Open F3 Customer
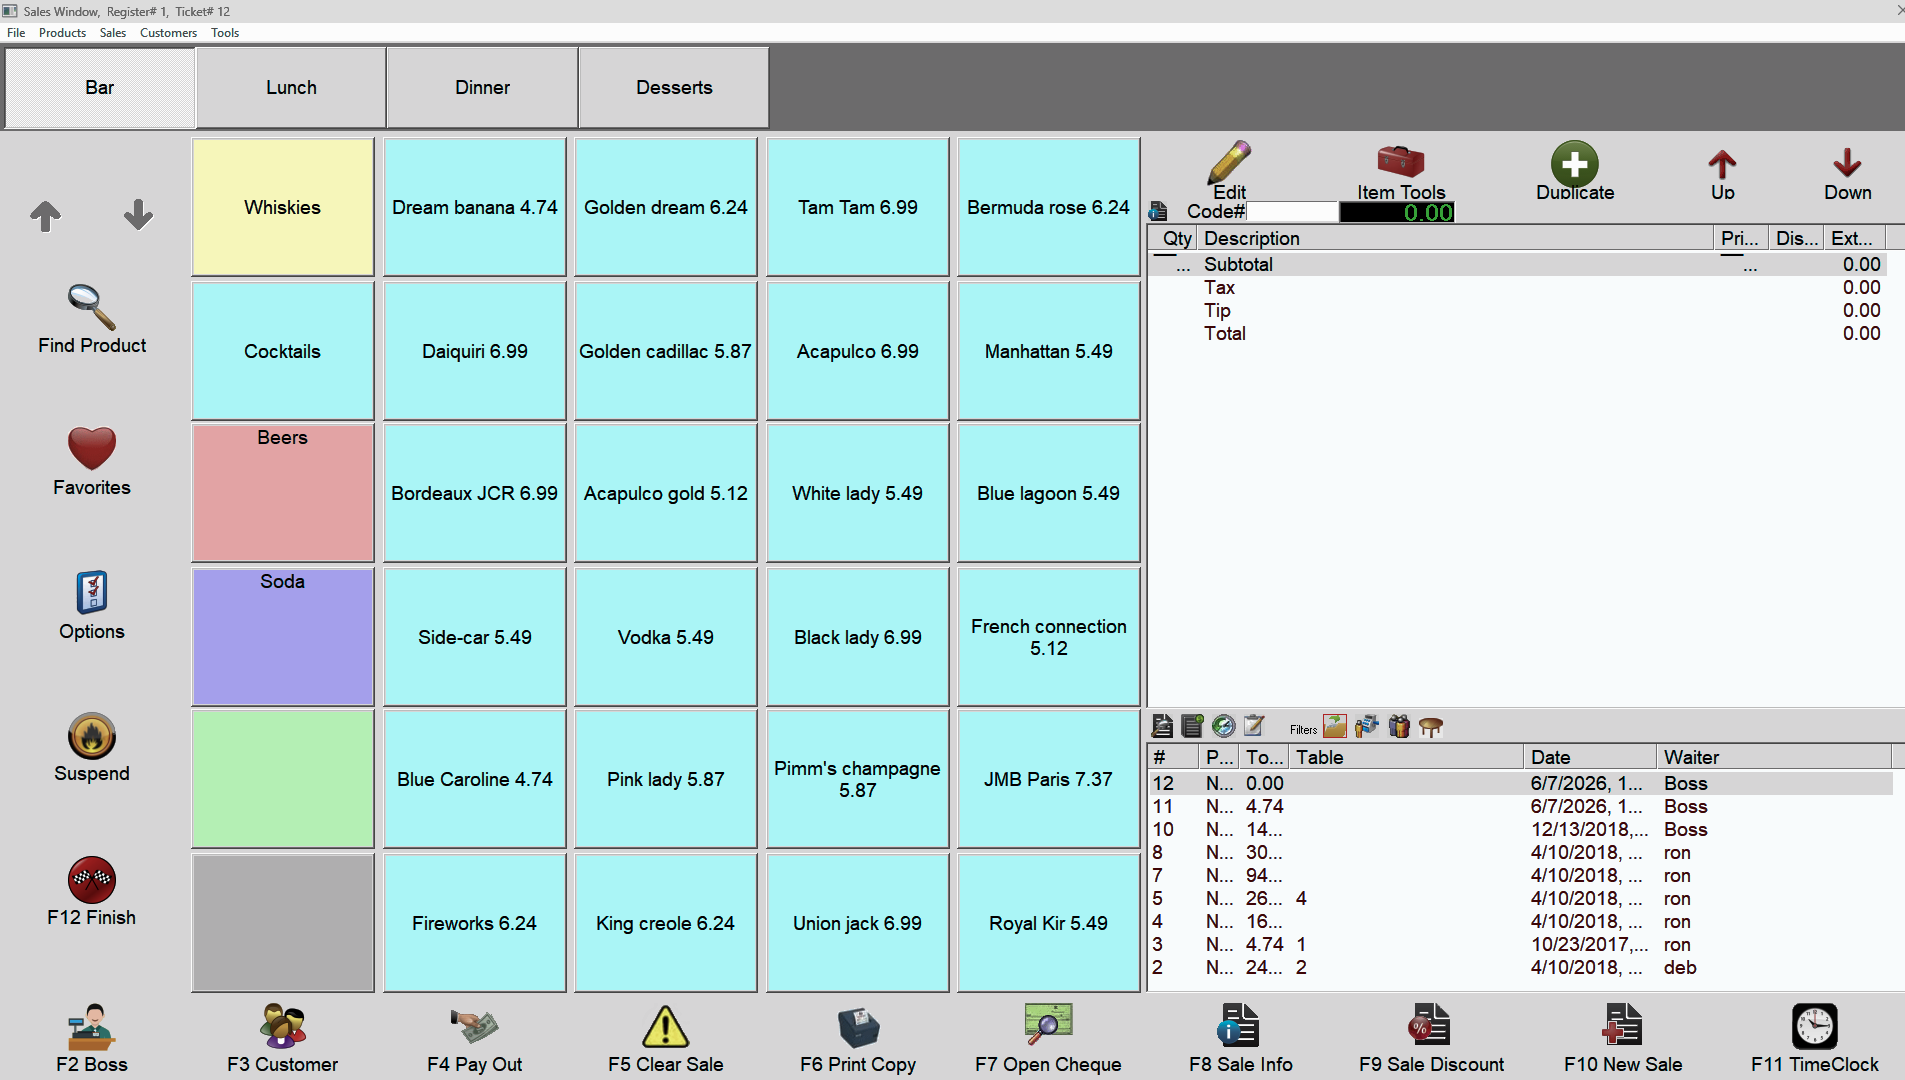Screen dimensions: 1905x1080 [283, 1038]
